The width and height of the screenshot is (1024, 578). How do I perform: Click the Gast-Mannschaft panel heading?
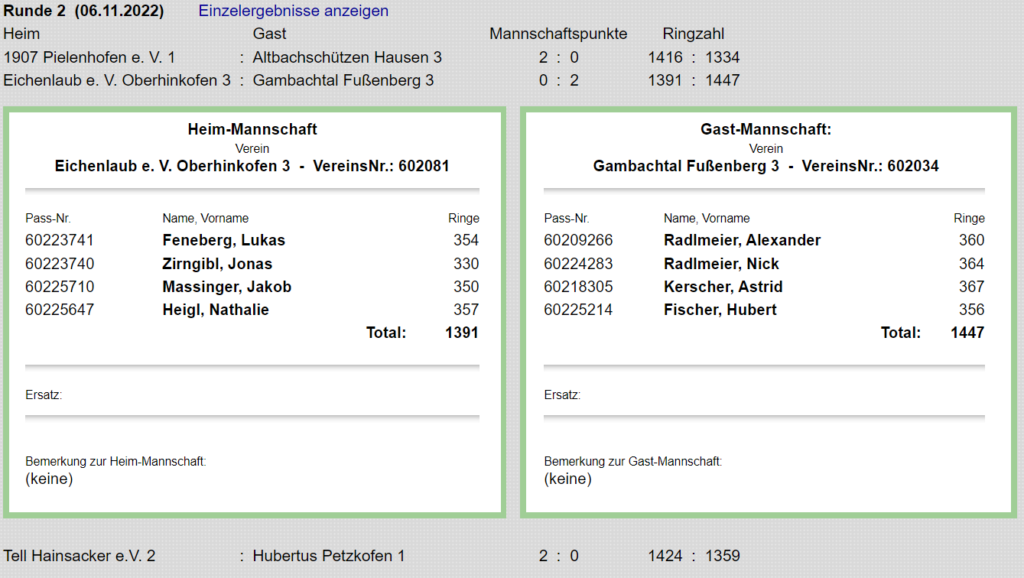pos(766,129)
